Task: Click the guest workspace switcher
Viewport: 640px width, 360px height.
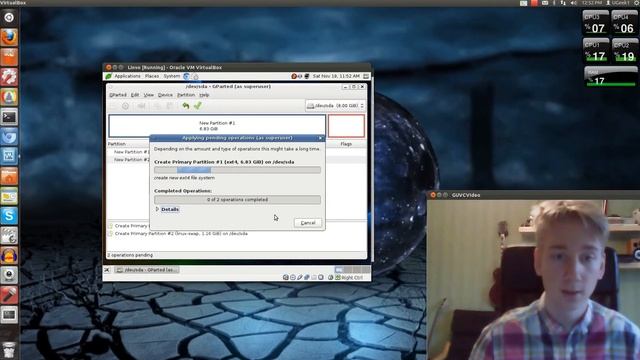Action: [352, 270]
